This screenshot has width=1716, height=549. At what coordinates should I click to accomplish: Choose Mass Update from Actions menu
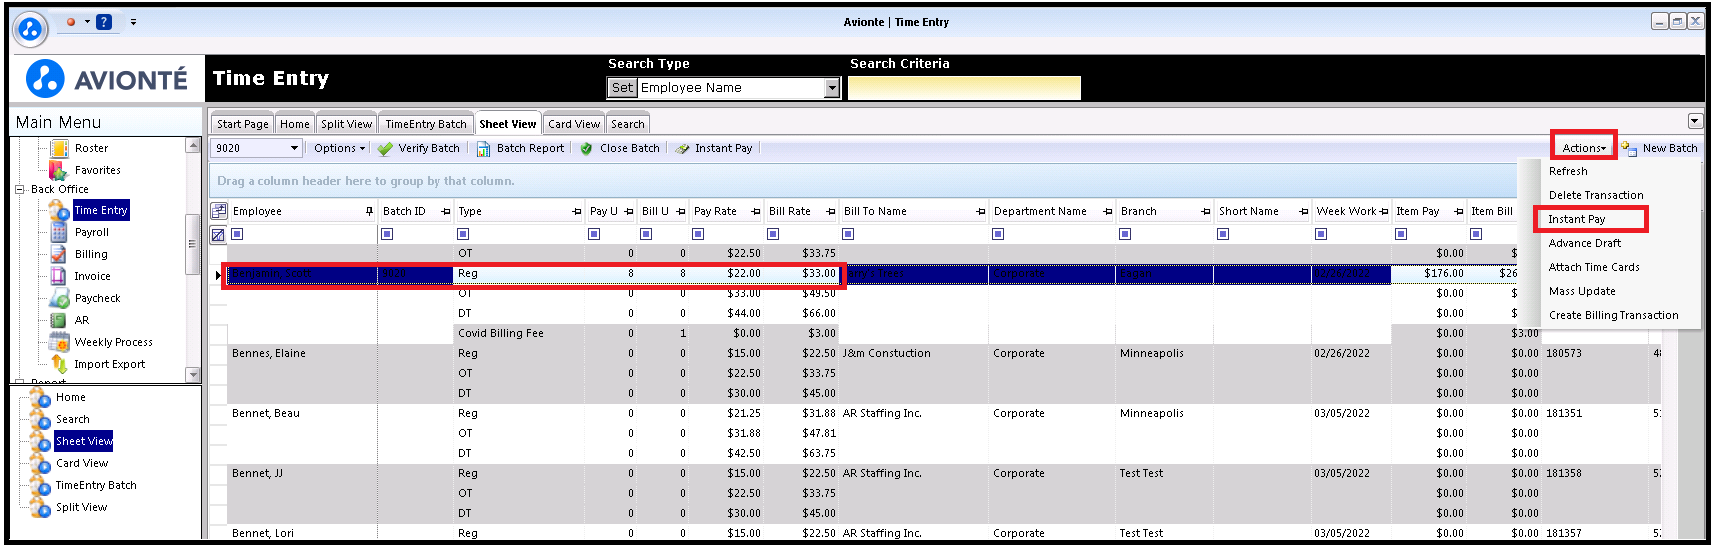pos(1582,291)
